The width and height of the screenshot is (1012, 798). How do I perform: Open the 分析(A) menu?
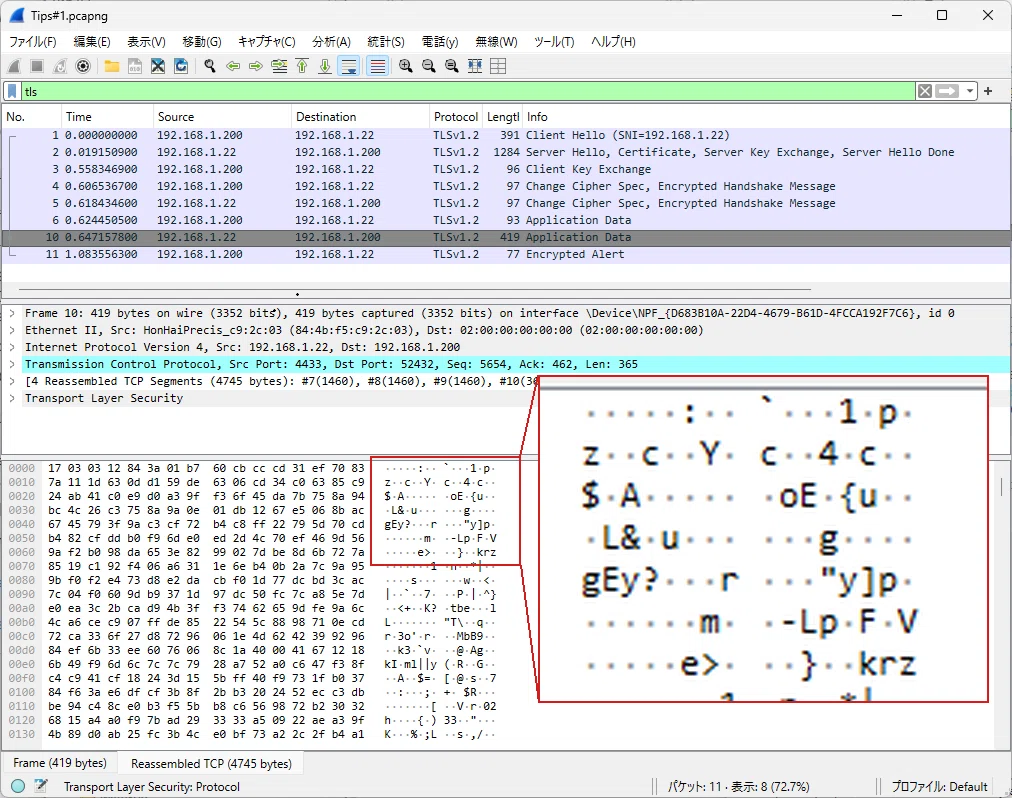click(x=331, y=42)
